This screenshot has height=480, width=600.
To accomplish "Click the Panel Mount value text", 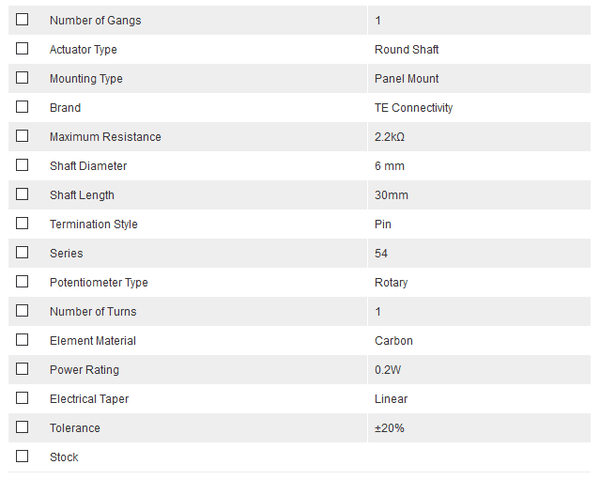I will coord(406,79).
